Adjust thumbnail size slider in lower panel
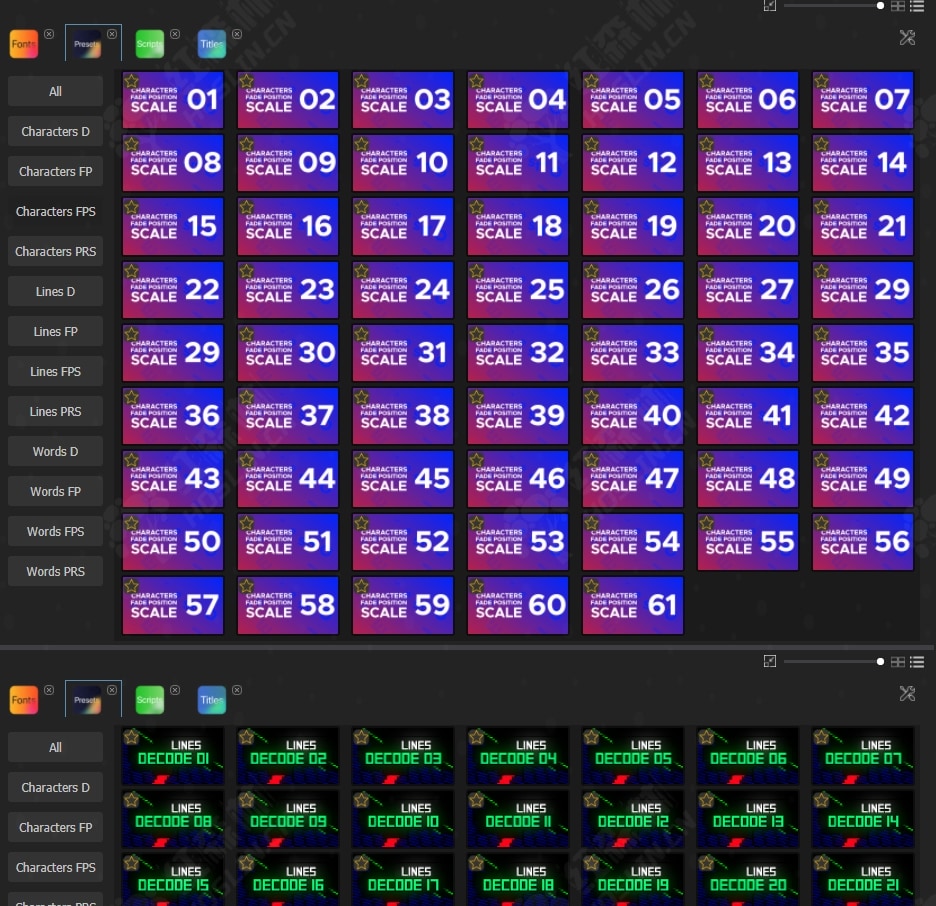Image resolution: width=936 pixels, height=906 pixels. (834, 662)
